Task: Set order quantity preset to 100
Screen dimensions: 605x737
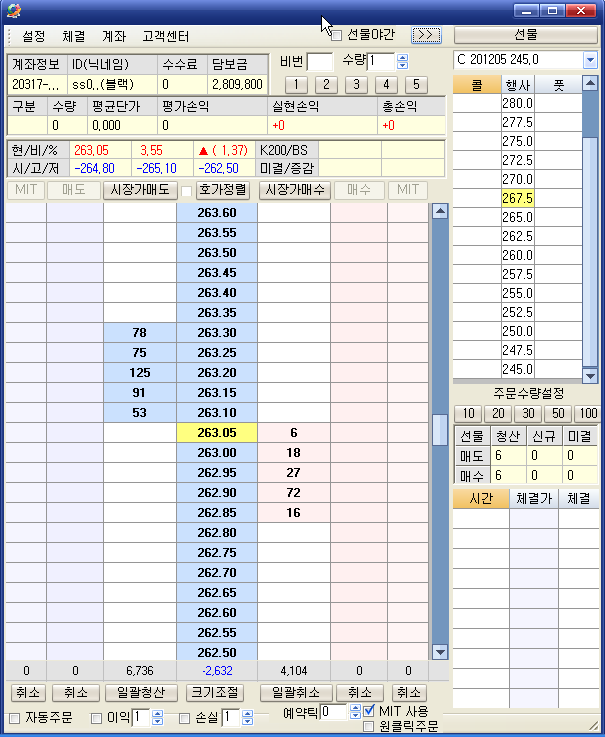Action: (x=587, y=414)
